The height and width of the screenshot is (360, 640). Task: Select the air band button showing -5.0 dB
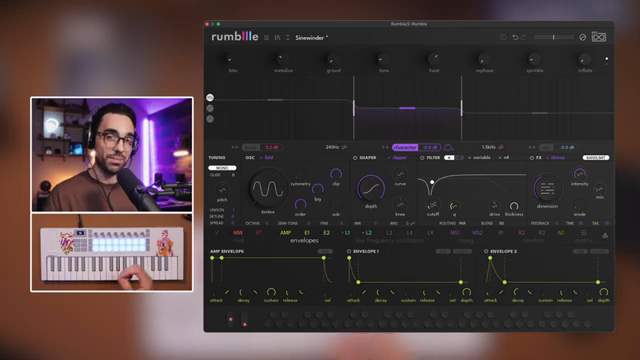tap(558, 147)
